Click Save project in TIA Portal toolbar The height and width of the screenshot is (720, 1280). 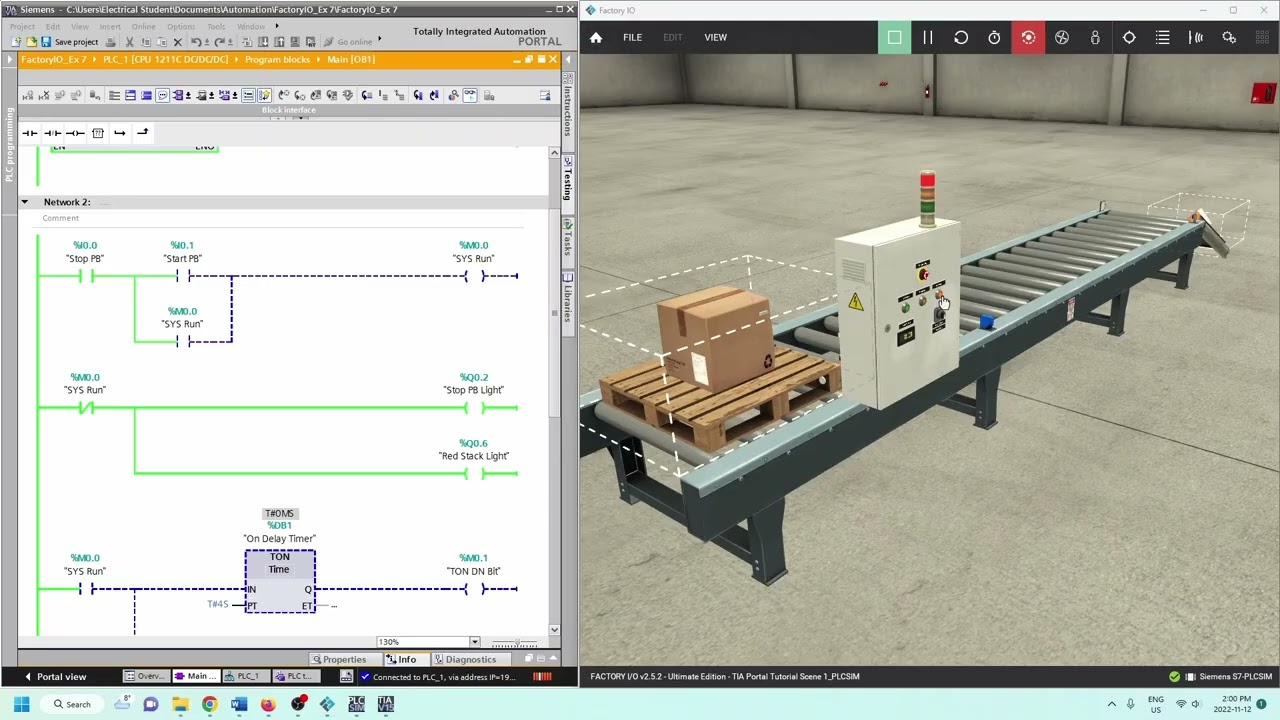pyautogui.click(x=70, y=42)
